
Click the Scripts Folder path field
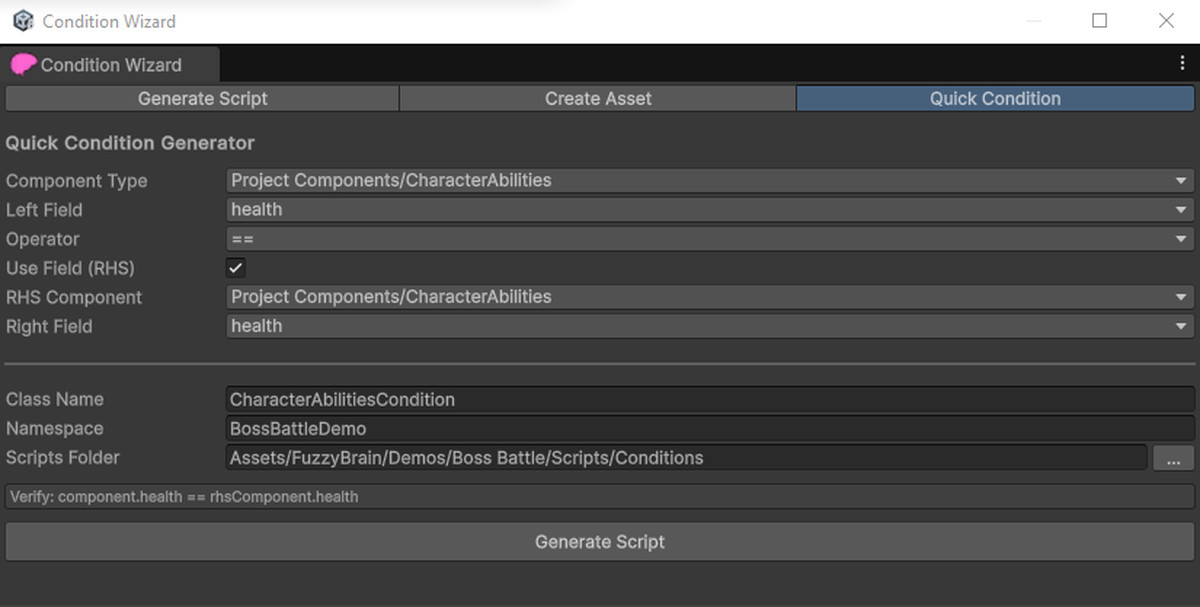click(x=686, y=458)
